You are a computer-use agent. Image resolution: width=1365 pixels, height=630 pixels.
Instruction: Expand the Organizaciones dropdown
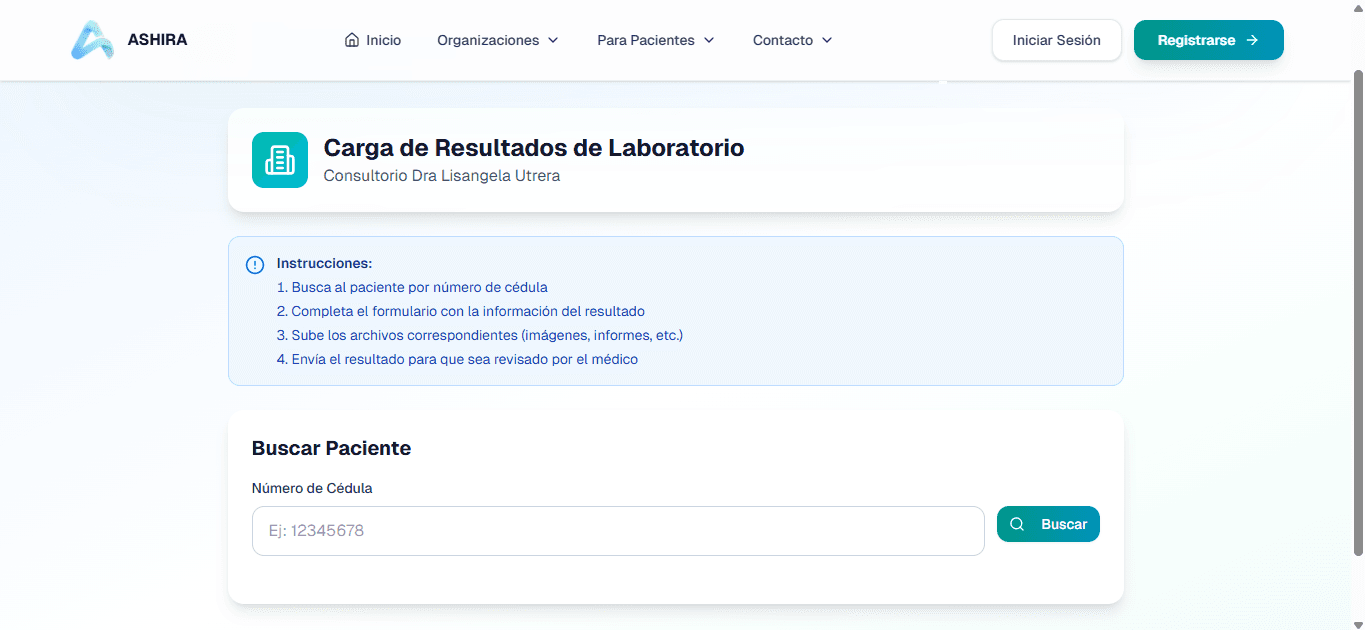point(497,40)
